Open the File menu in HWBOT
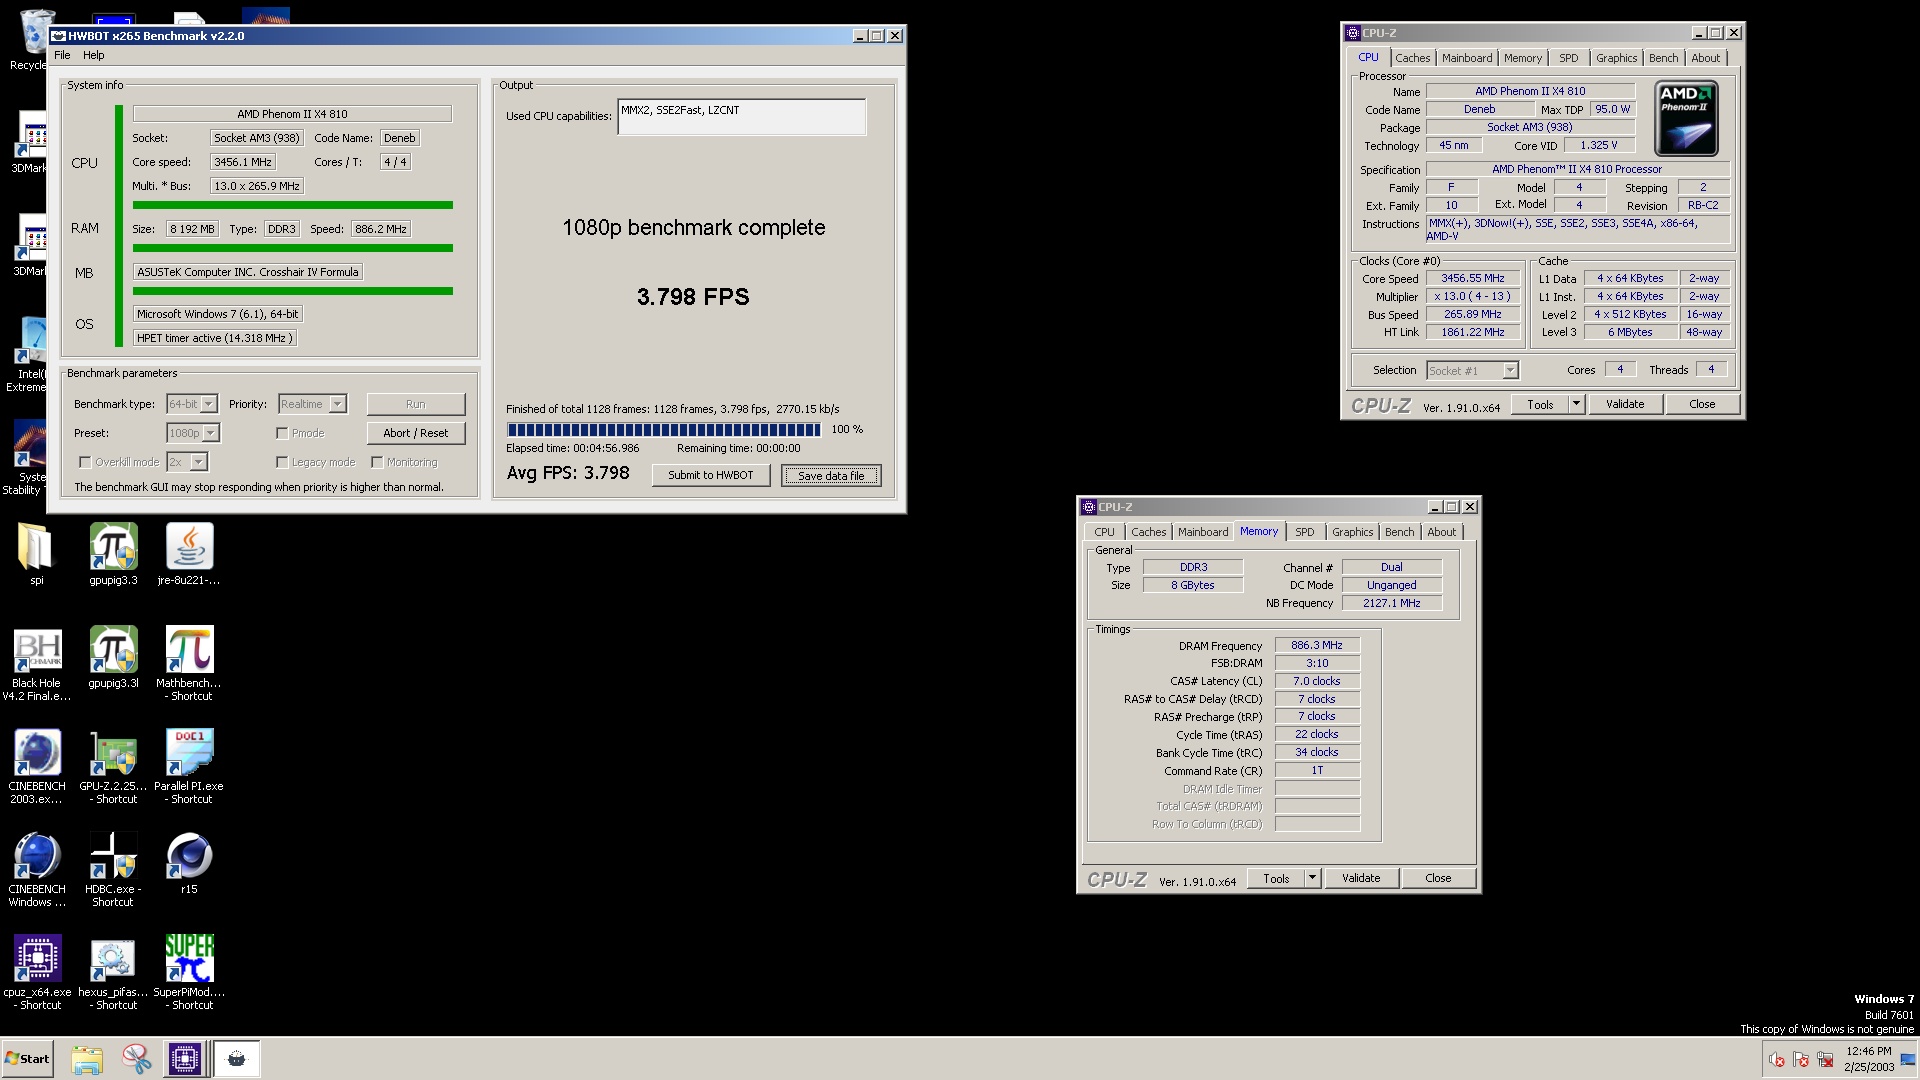The height and width of the screenshot is (1080, 1920). coord(62,55)
